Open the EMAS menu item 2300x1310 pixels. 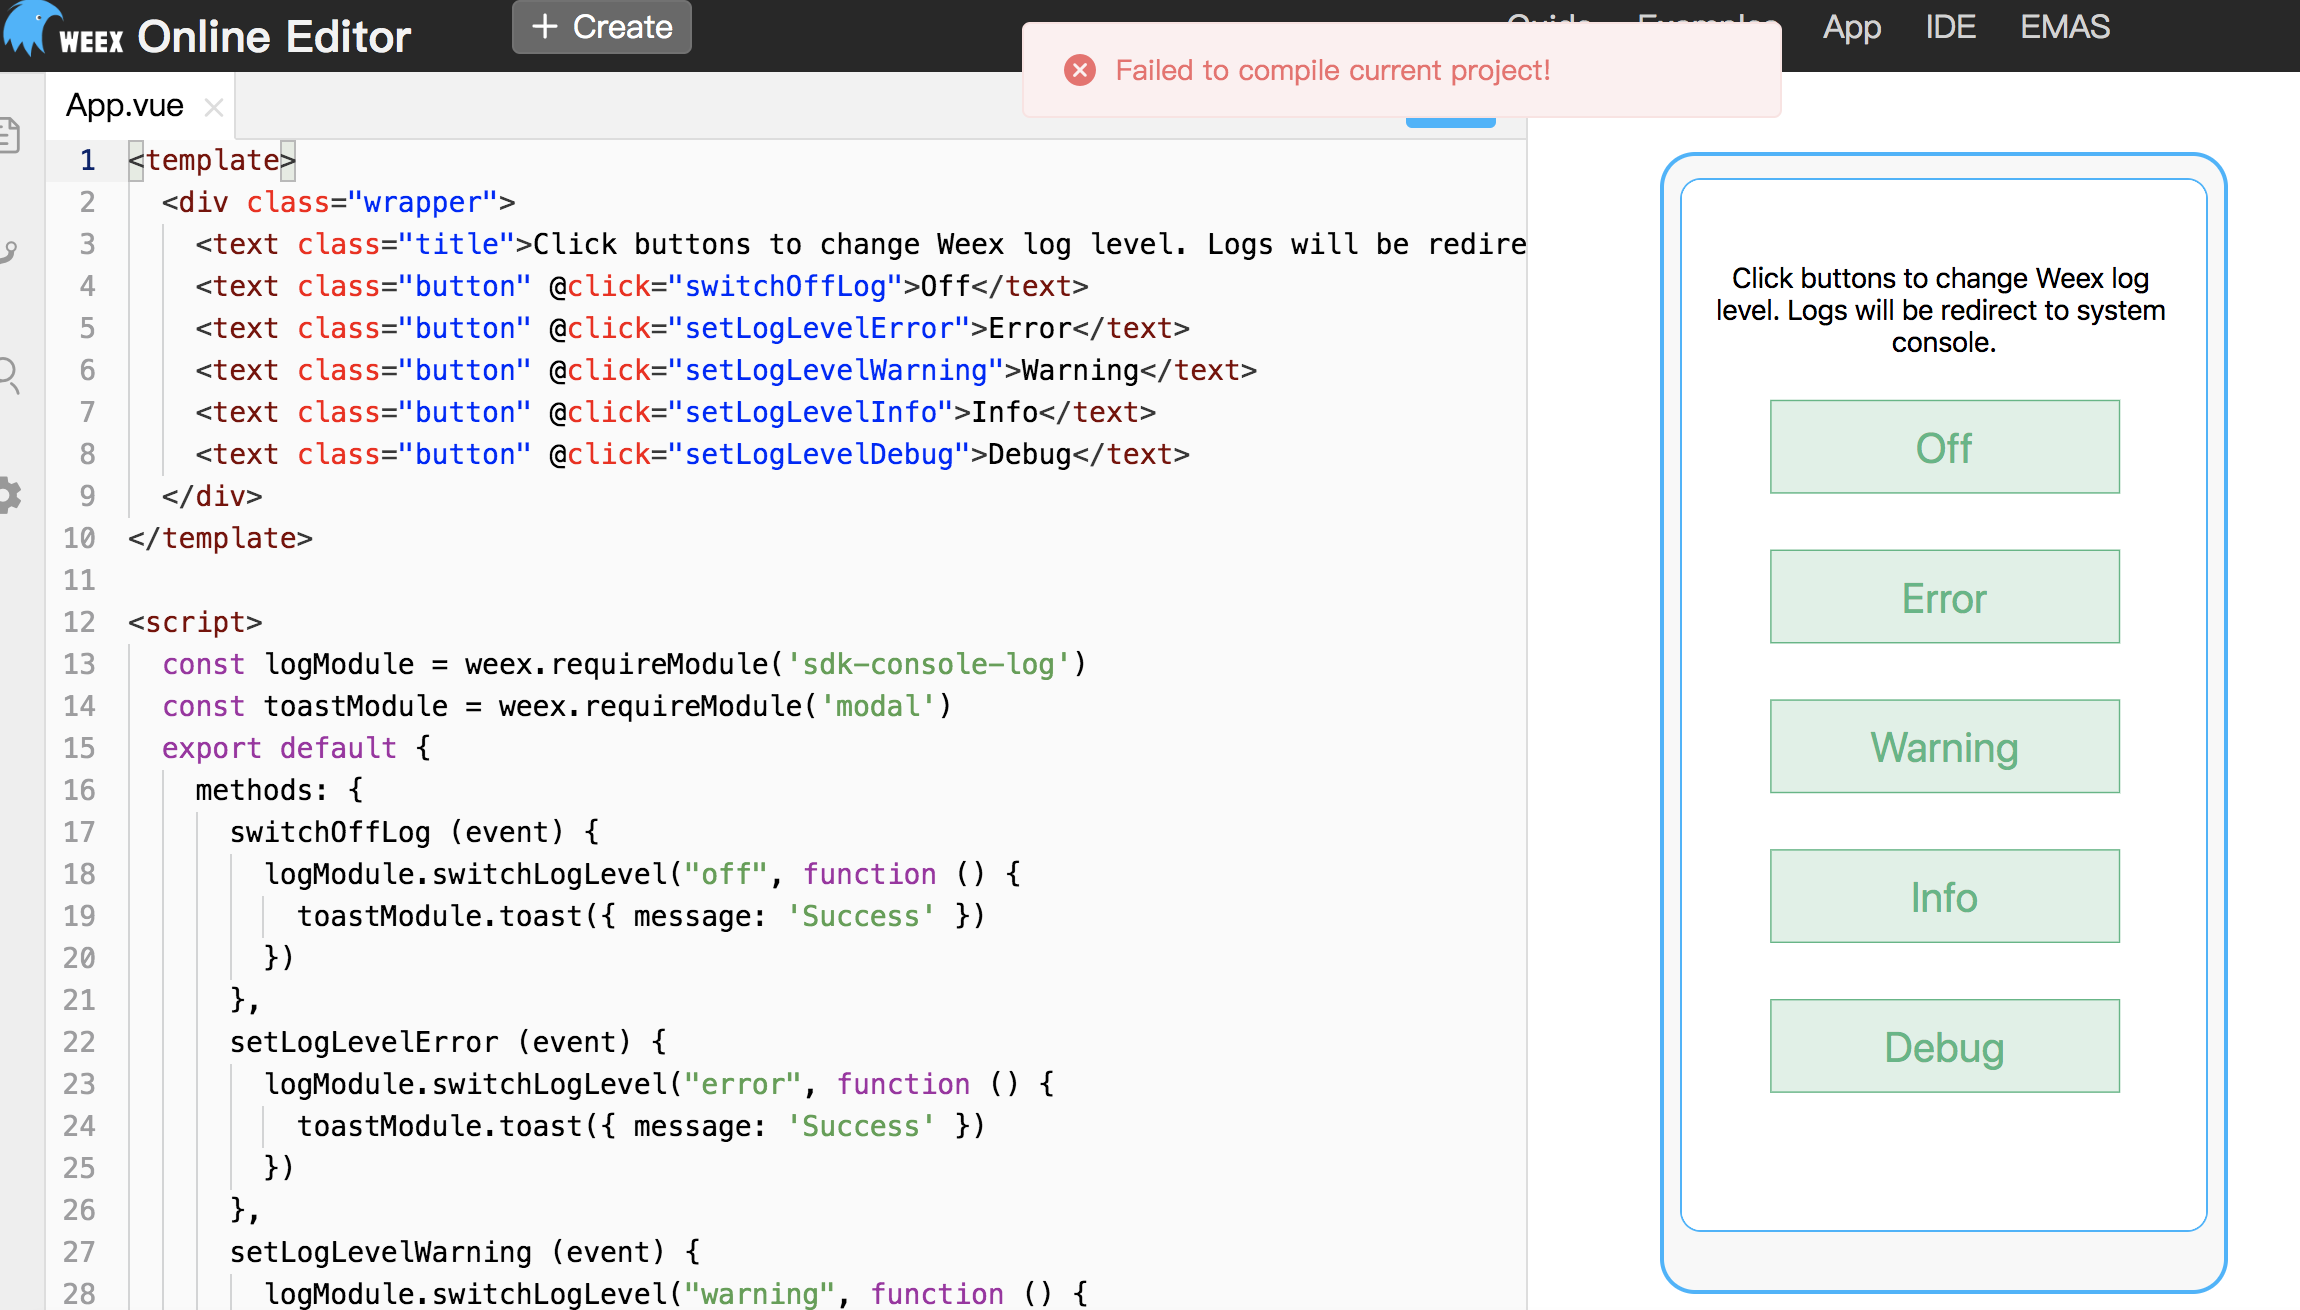click(2065, 27)
